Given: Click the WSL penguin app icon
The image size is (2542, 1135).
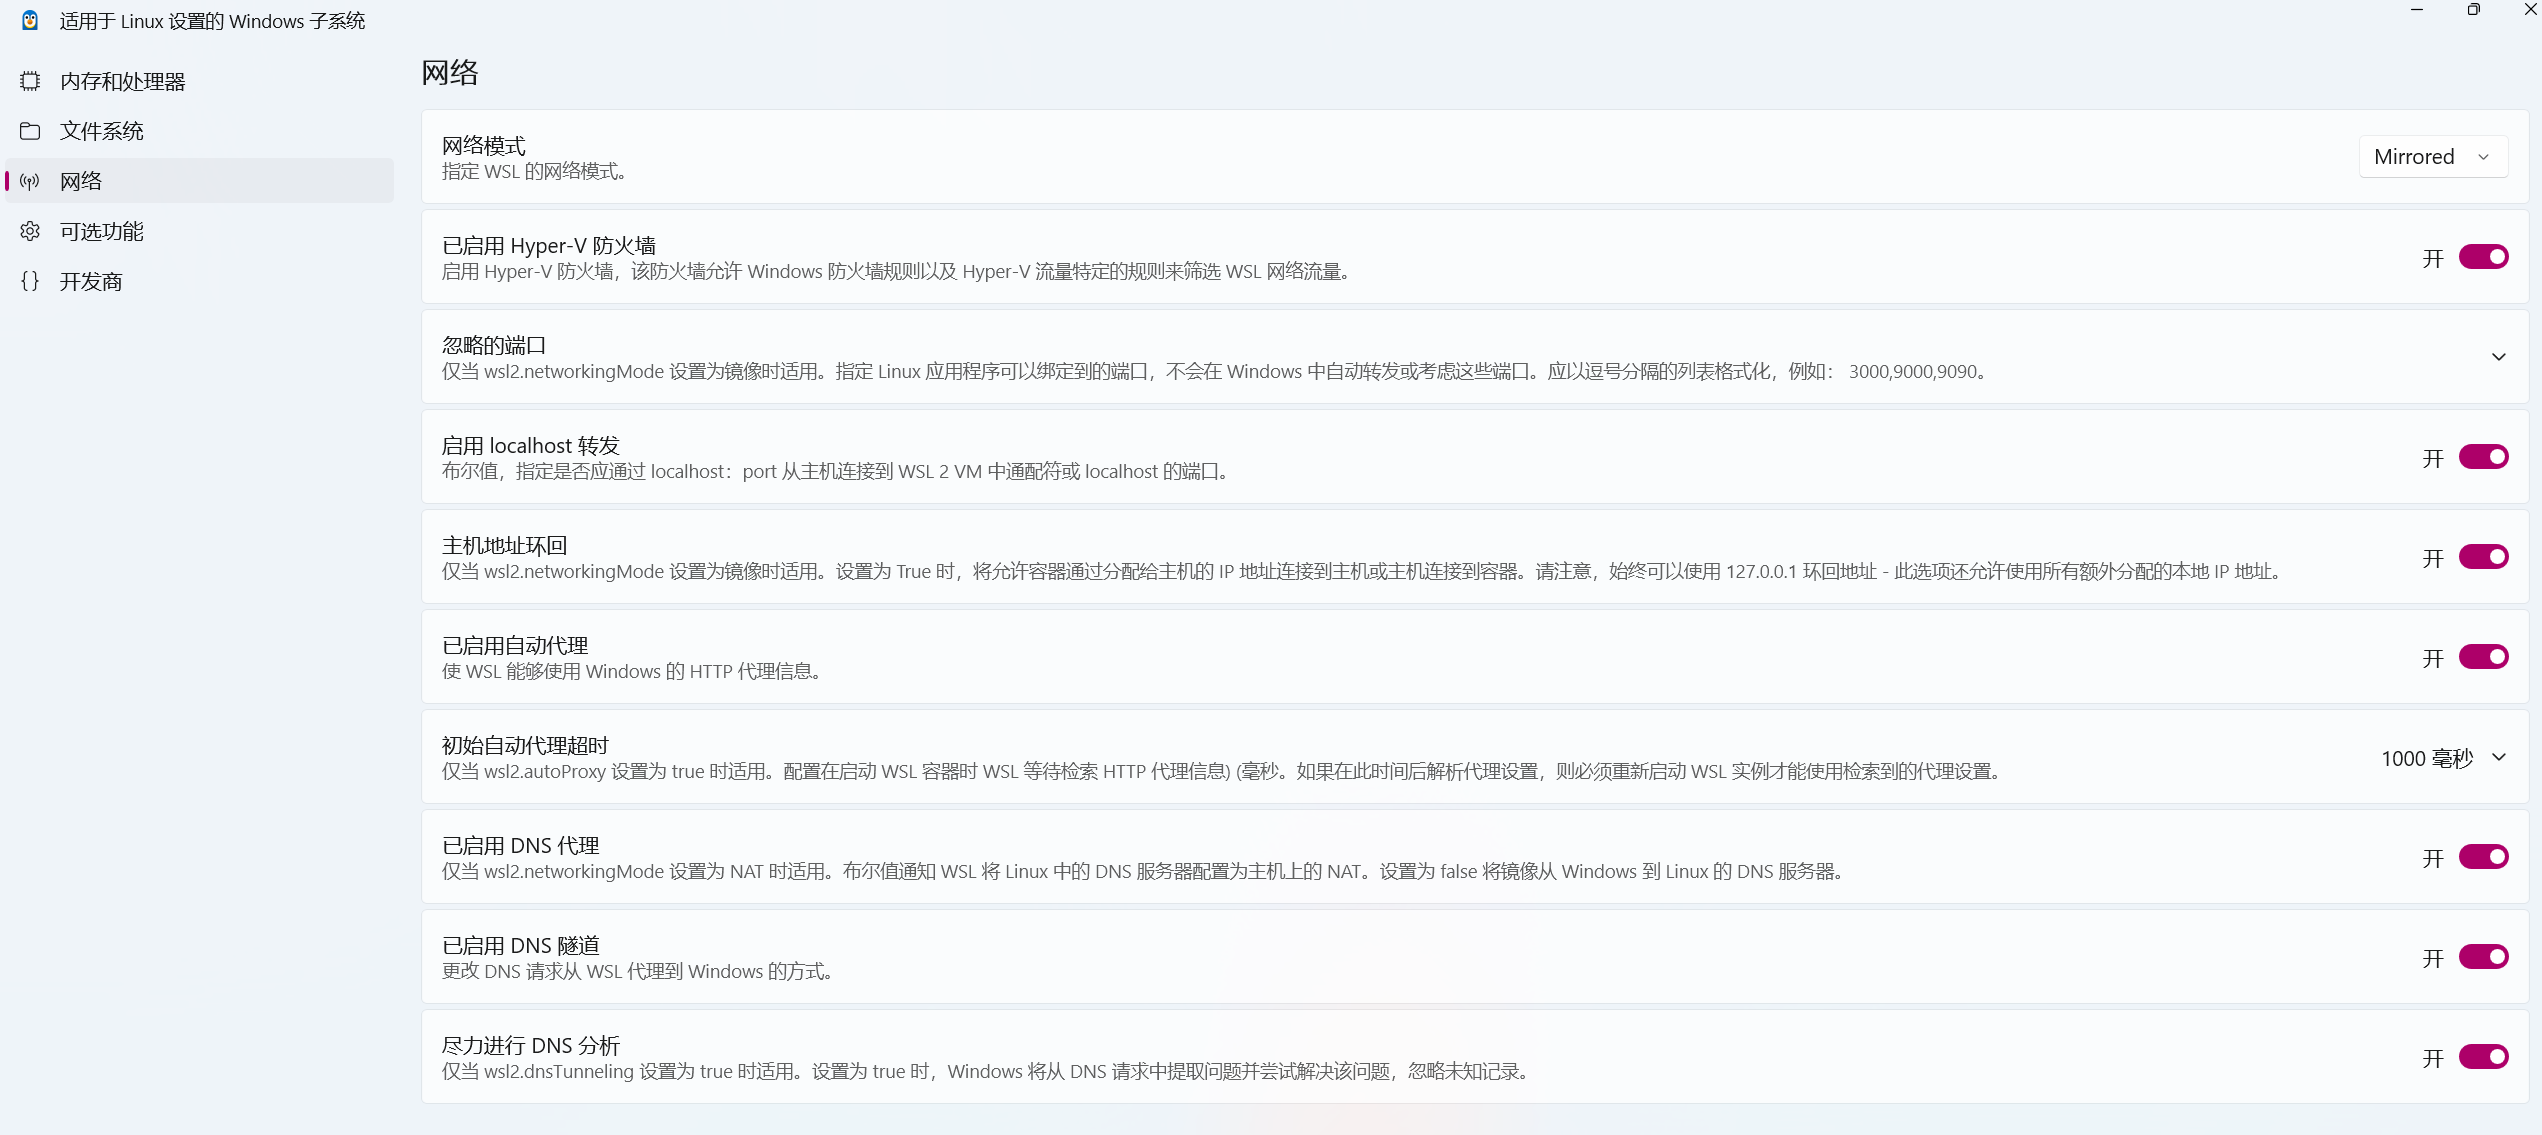Looking at the screenshot, I should click(x=30, y=21).
